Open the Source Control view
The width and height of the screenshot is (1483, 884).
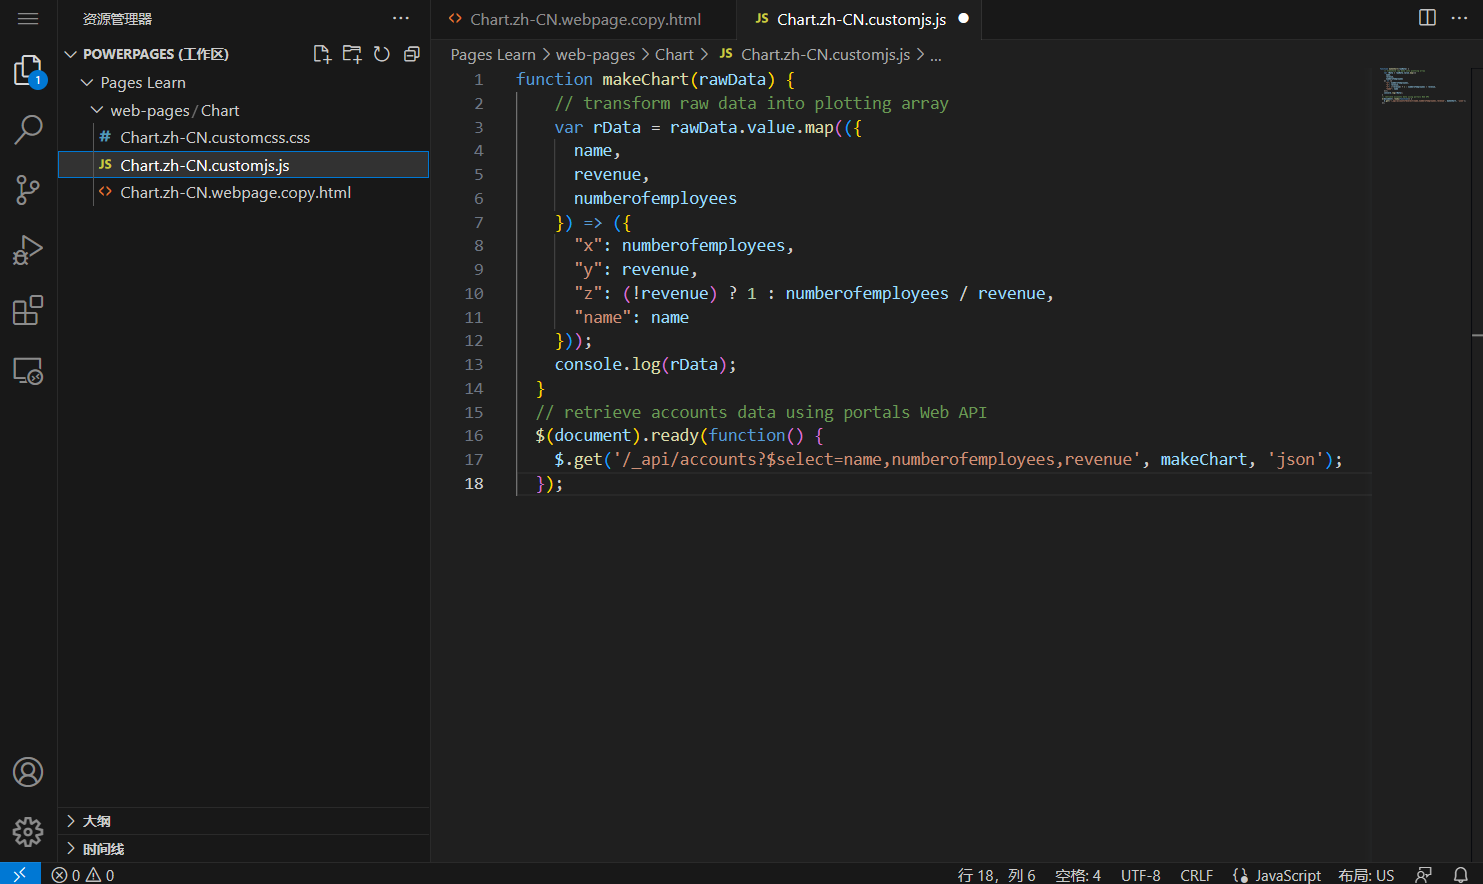click(x=28, y=190)
